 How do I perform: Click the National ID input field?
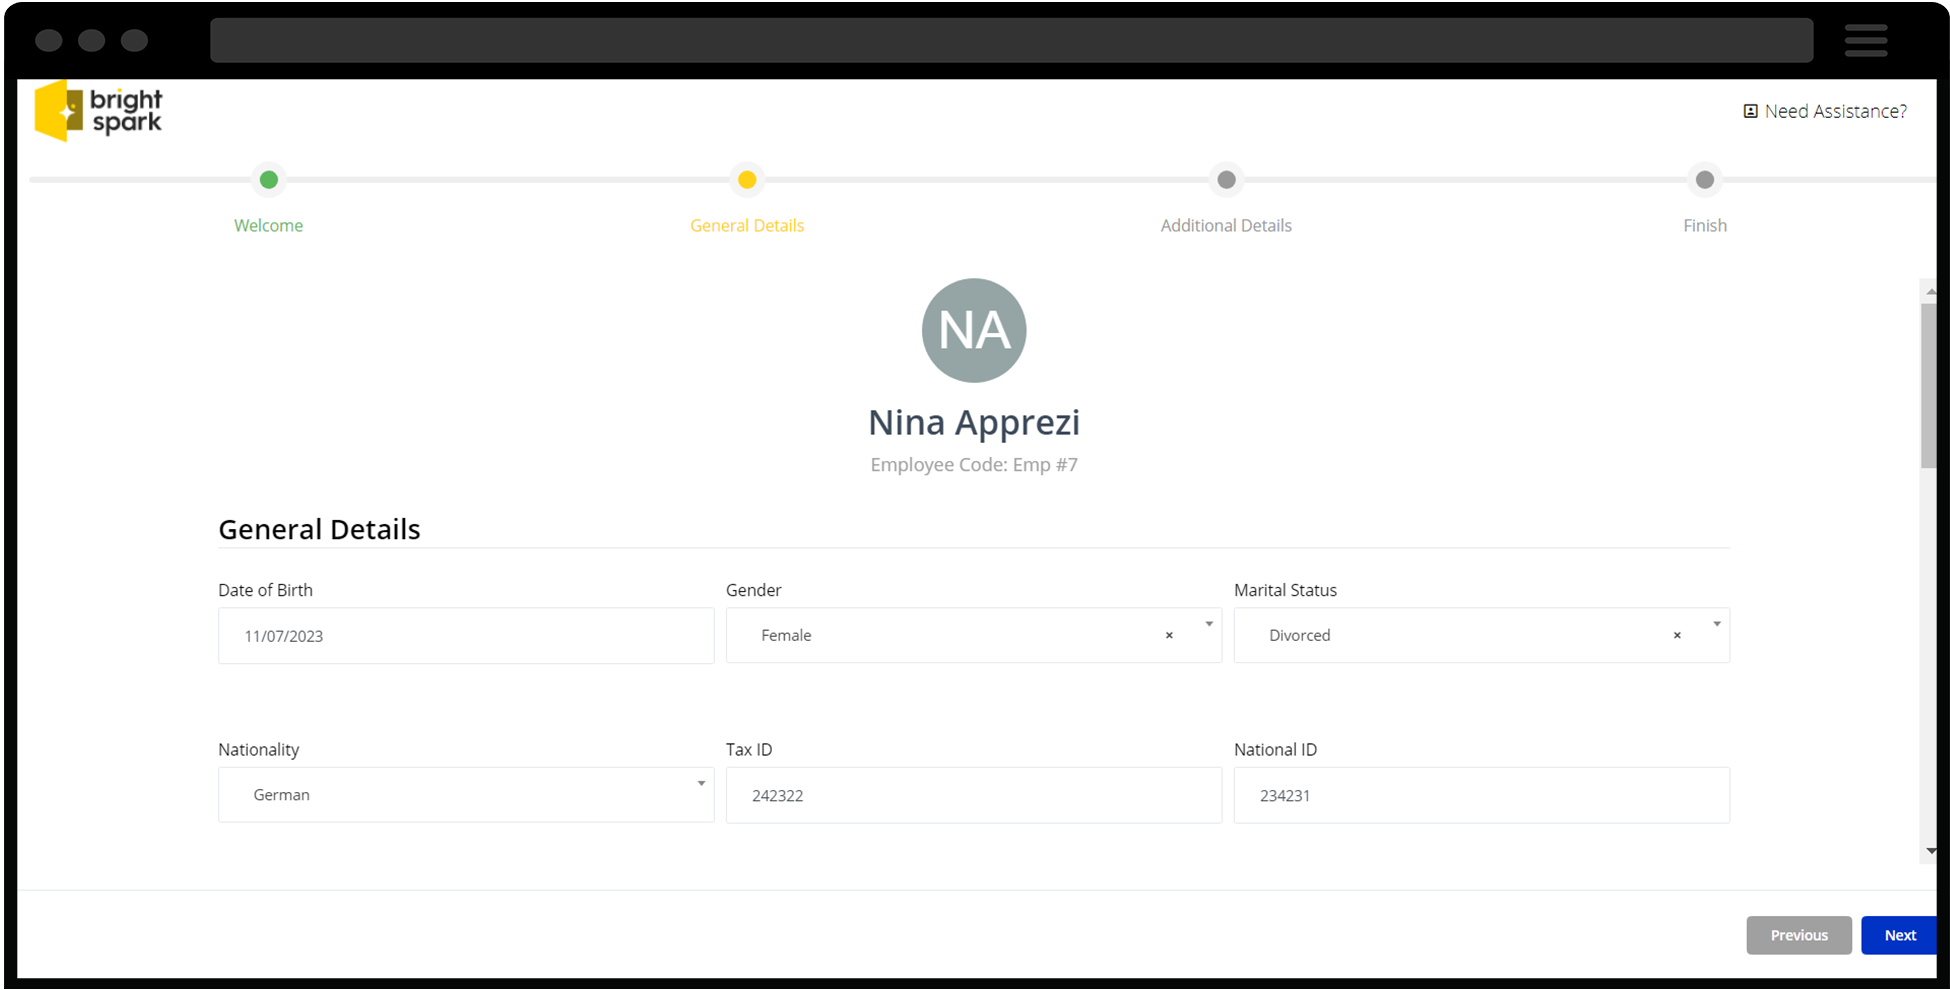(1482, 795)
